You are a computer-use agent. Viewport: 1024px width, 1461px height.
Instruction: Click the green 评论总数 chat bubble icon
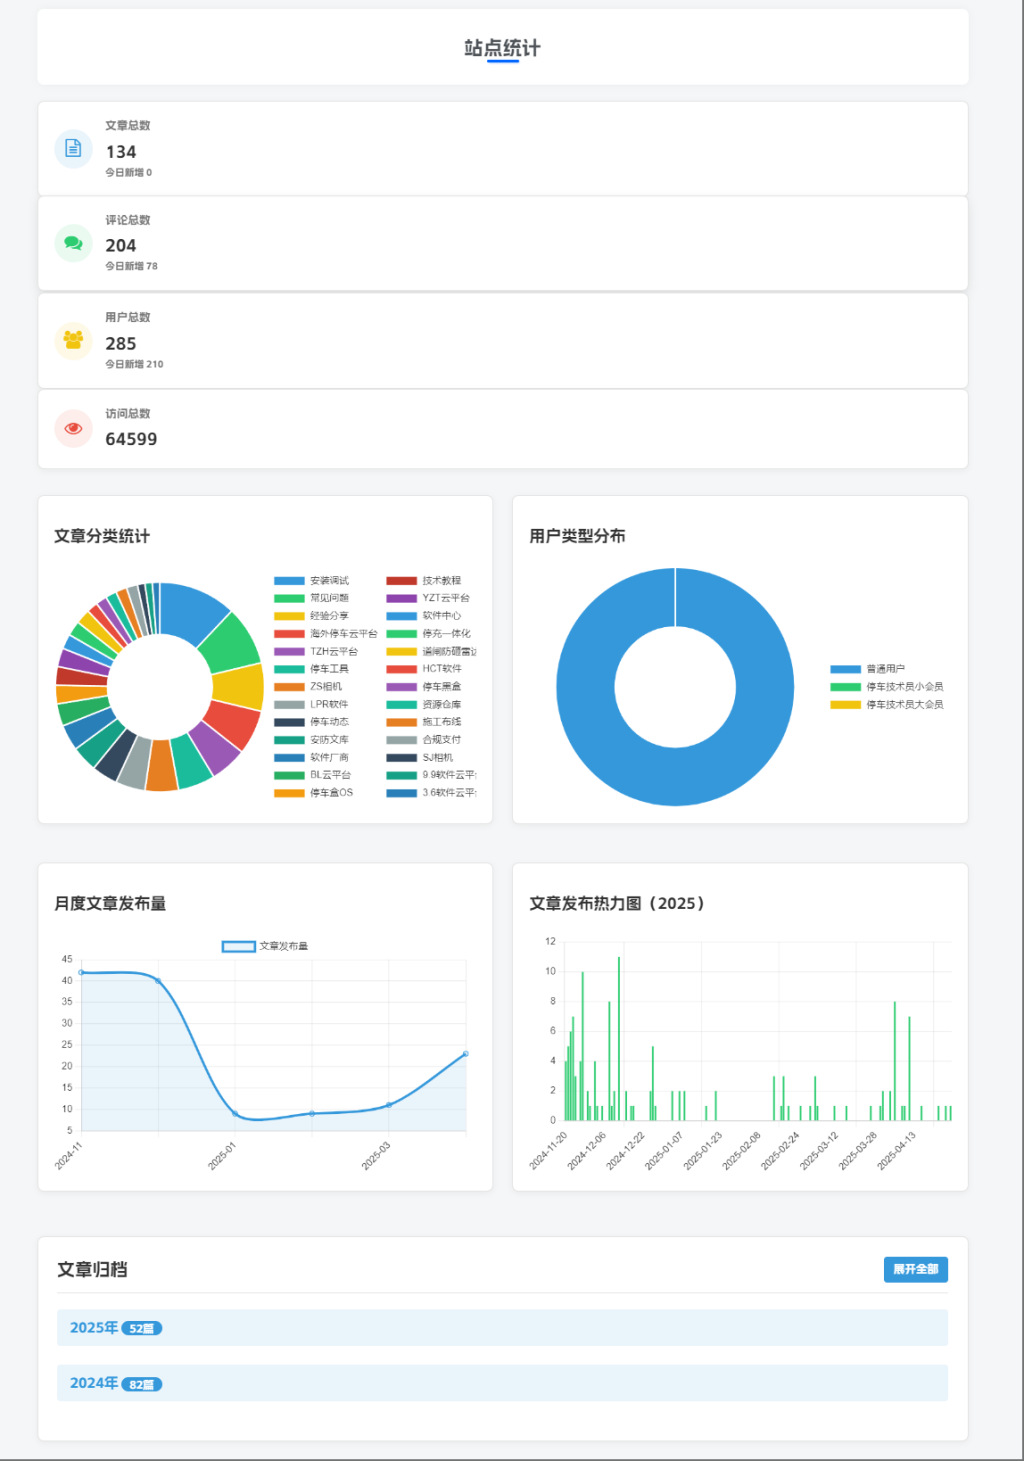pos(73,243)
